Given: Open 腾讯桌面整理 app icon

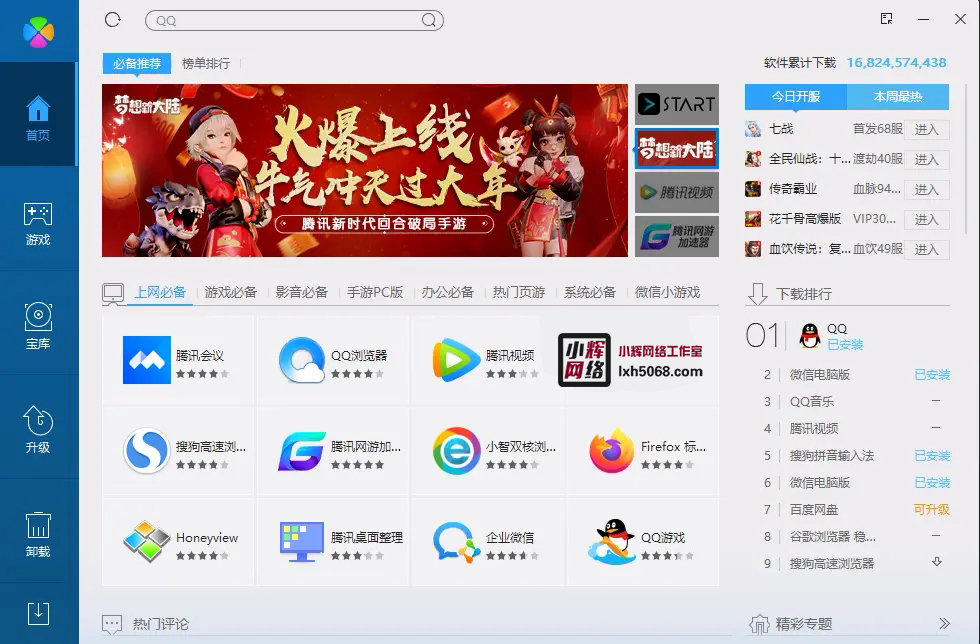Looking at the screenshot, I should click(302, 541).
